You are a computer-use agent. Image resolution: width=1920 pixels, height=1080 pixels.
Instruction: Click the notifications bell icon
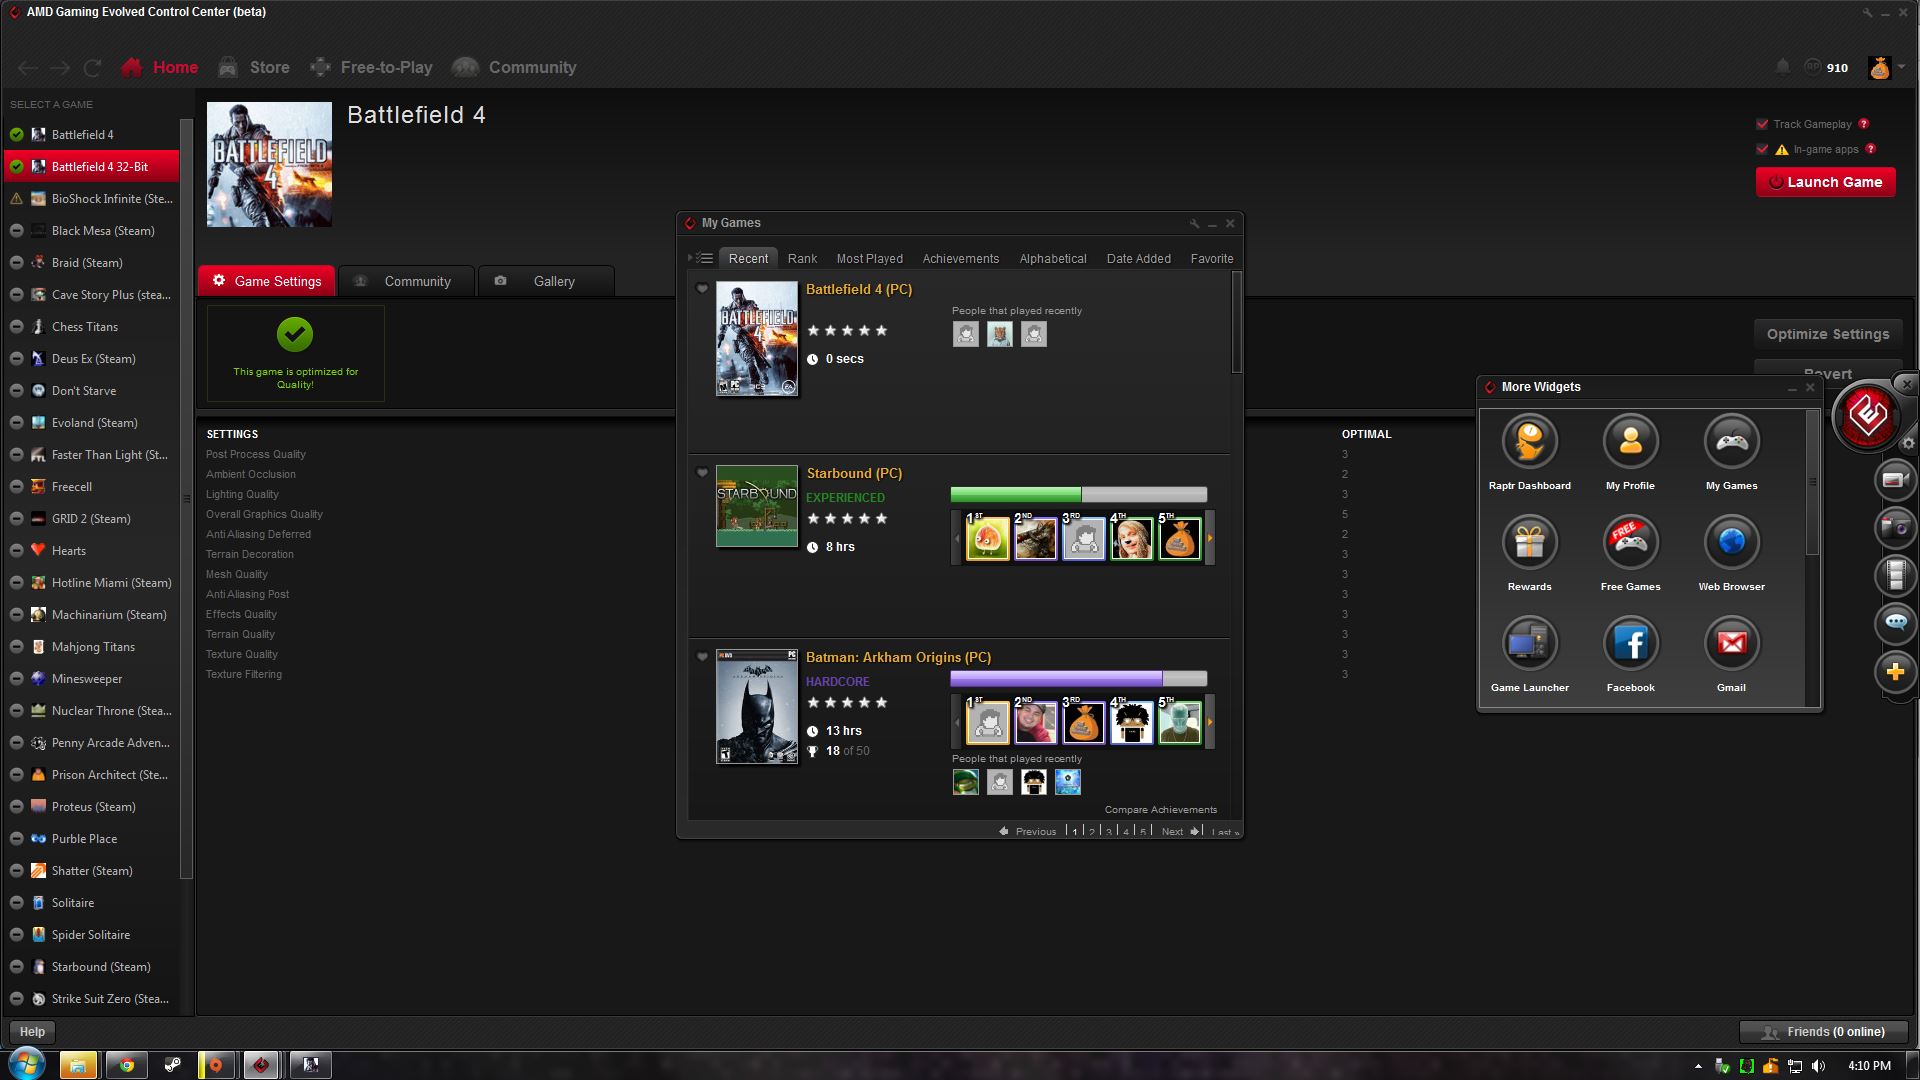(x=1782, y=67)
